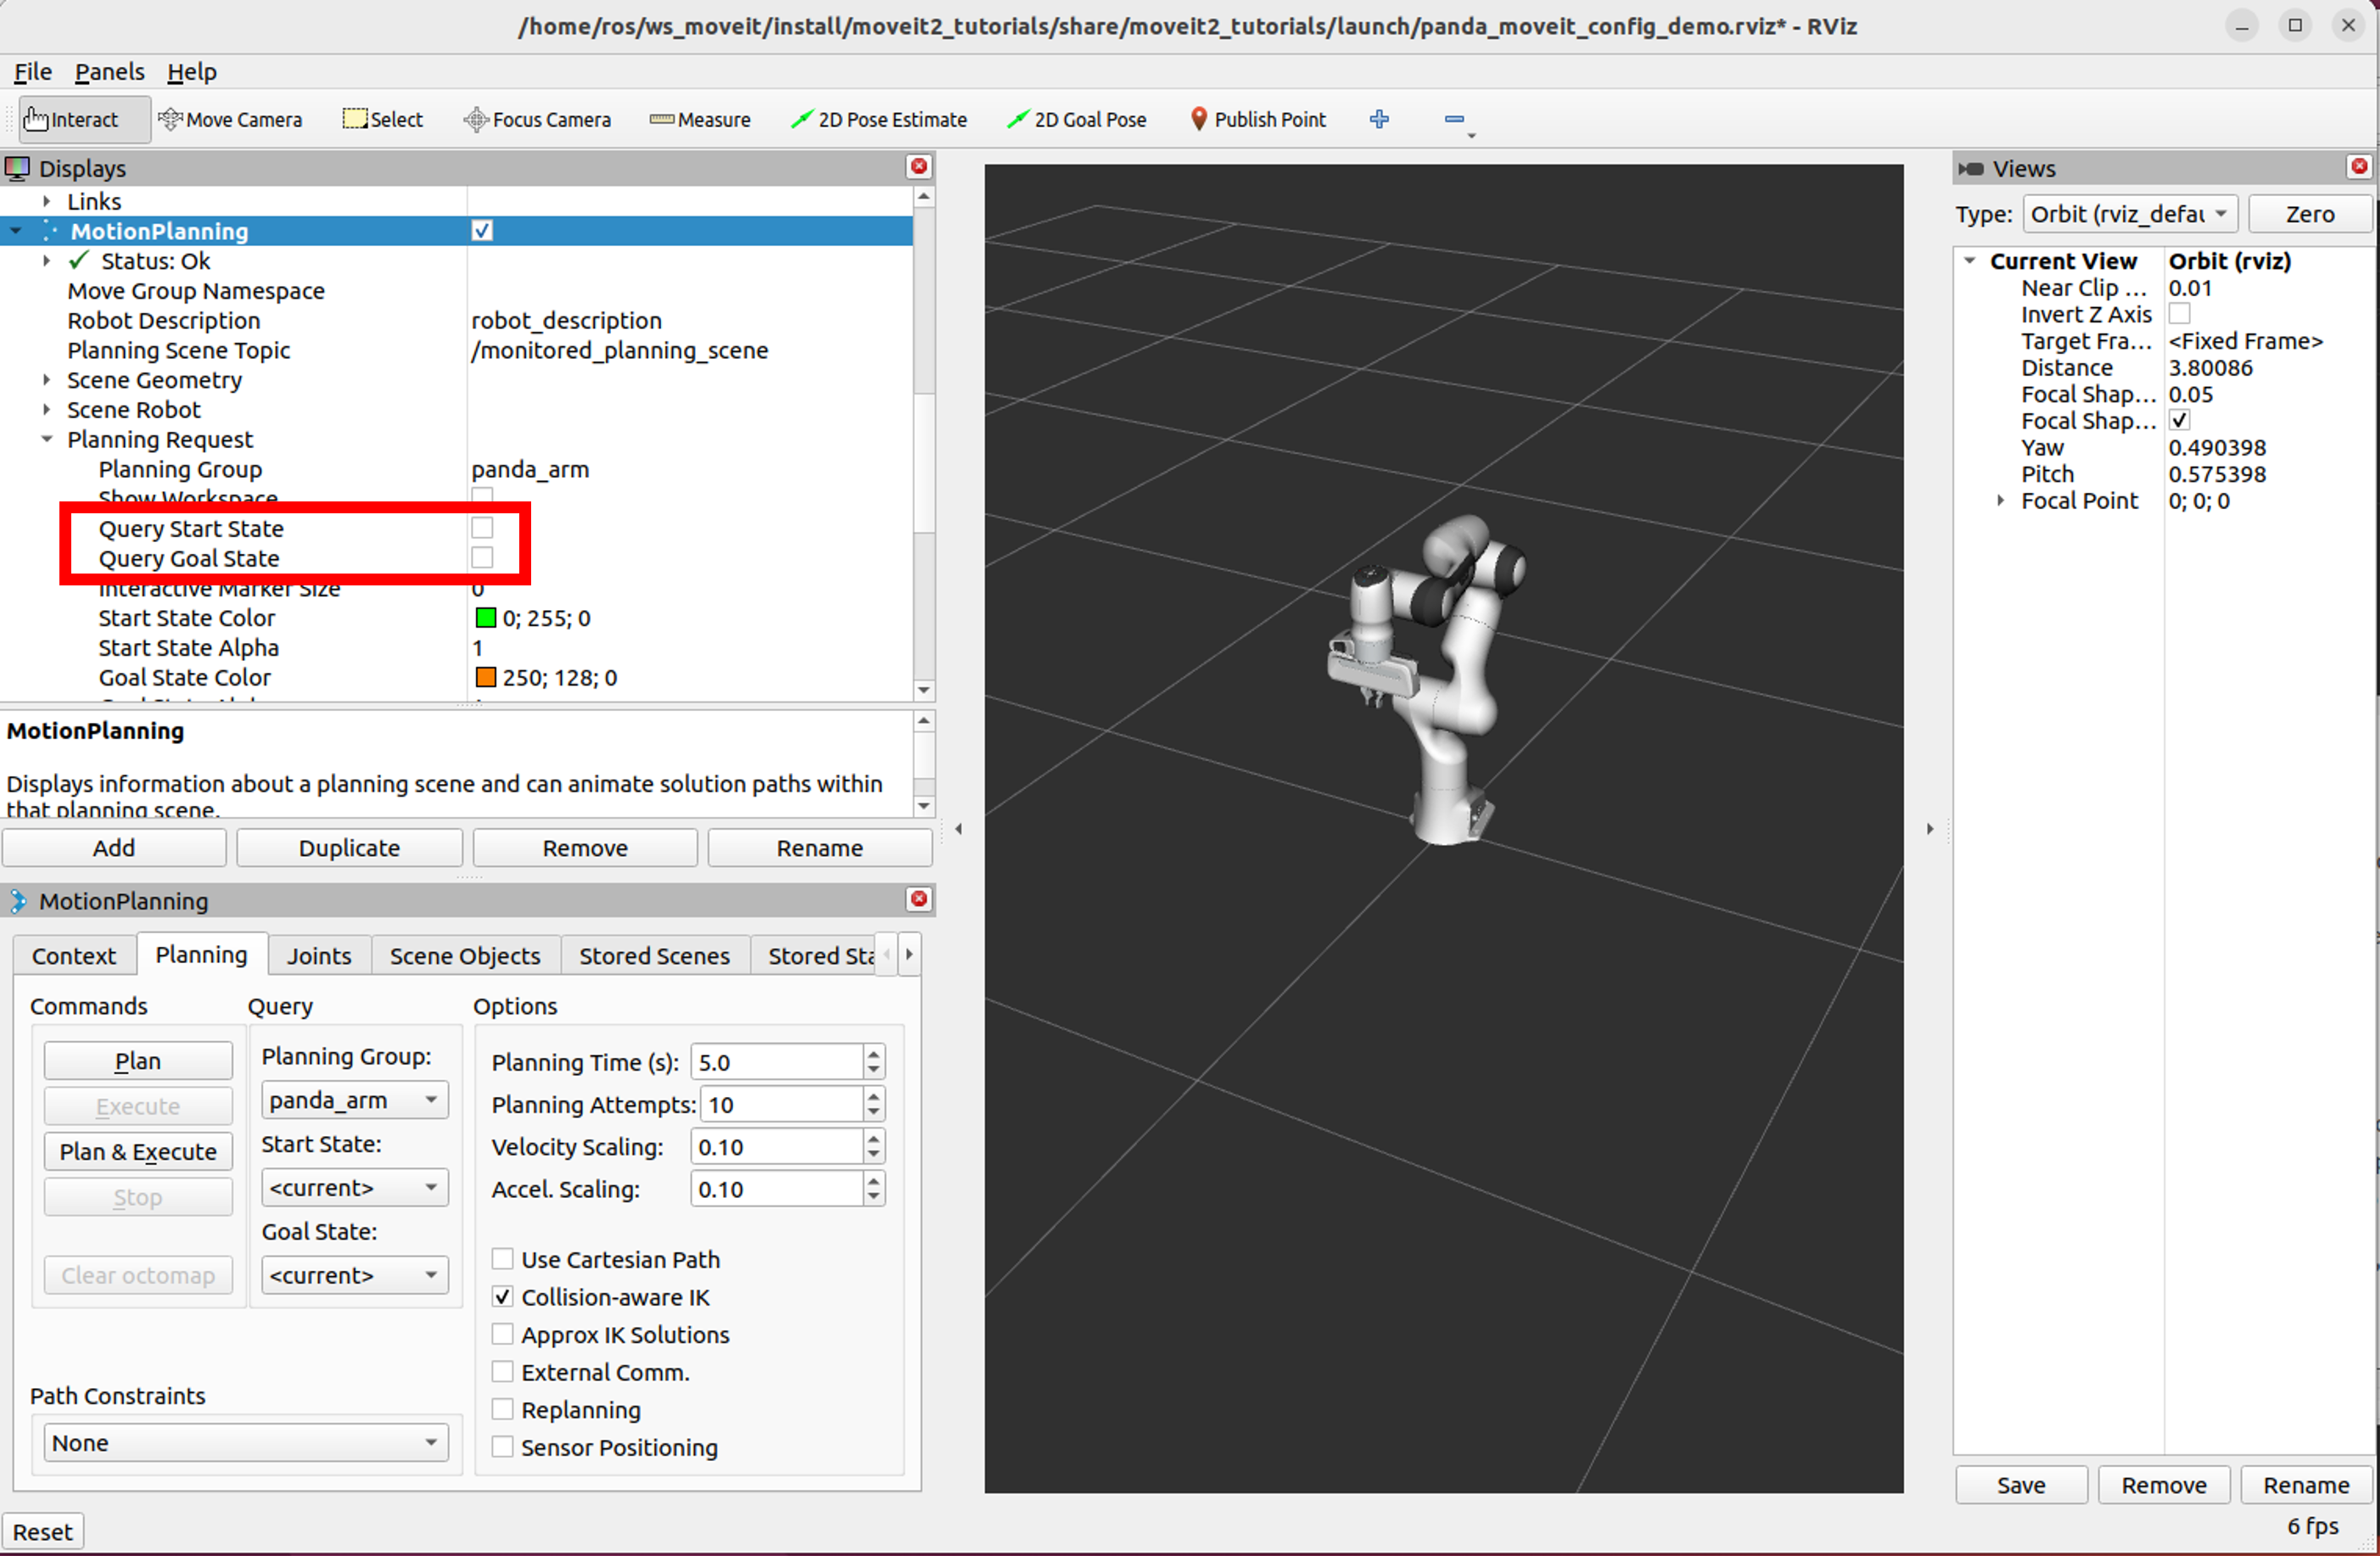
Task: Disable Collision-aware IK
Action: coord(503,1297)
